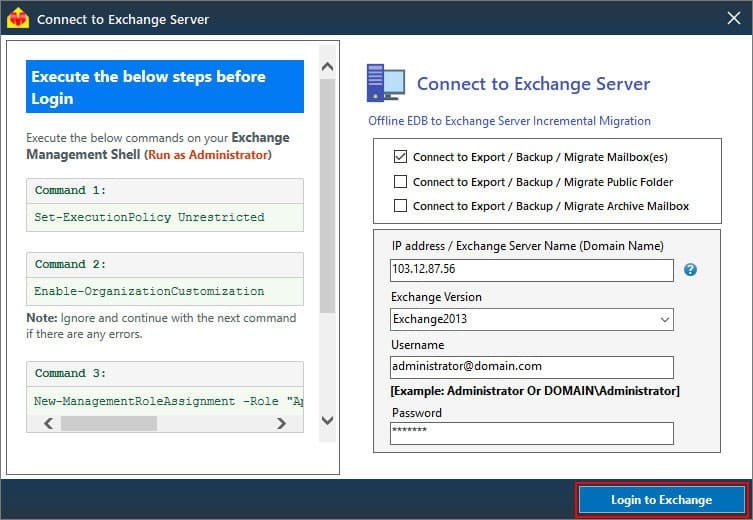The width and height of the screenshot is (753, 520).
Task: Click the Exchange Version label
Action: coord(436,297)
